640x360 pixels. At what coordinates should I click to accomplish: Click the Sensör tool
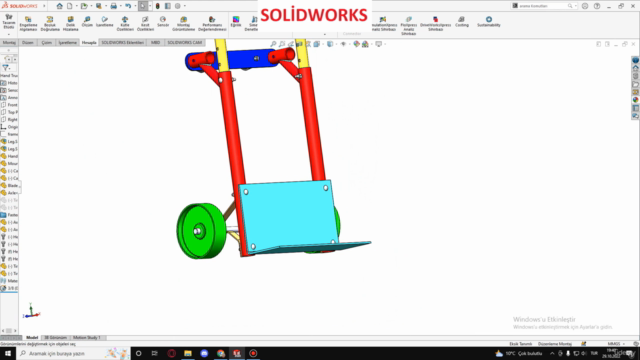pos(163,22)
